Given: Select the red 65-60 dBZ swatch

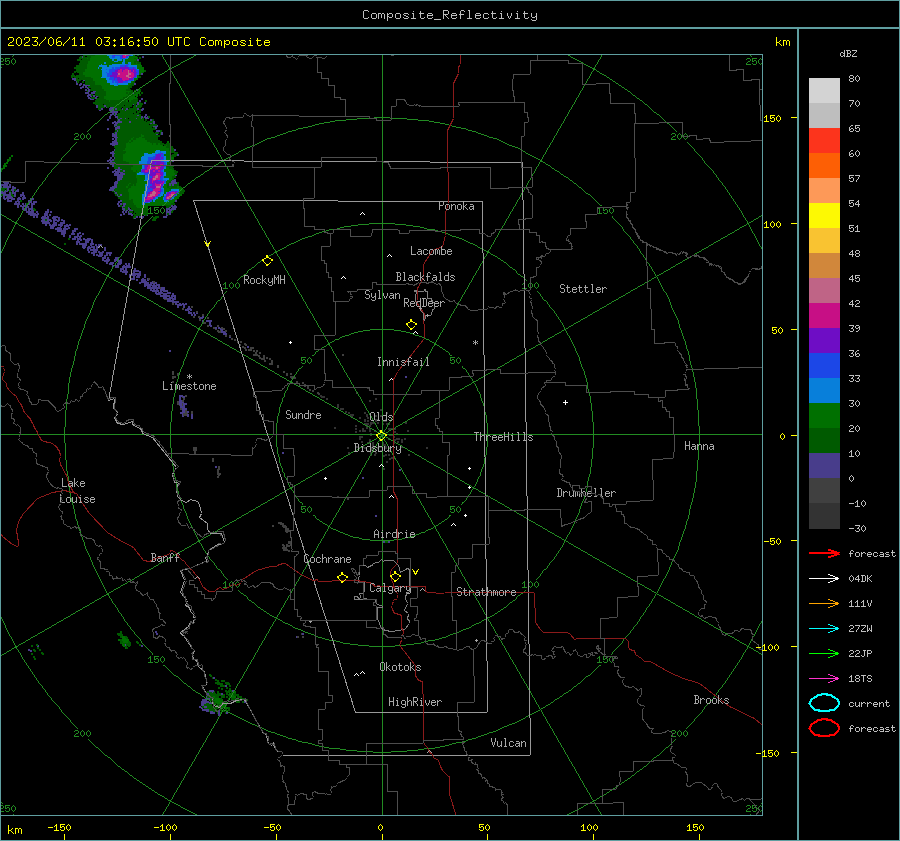Looking at the screenshot, I should [x=824, y=141].
